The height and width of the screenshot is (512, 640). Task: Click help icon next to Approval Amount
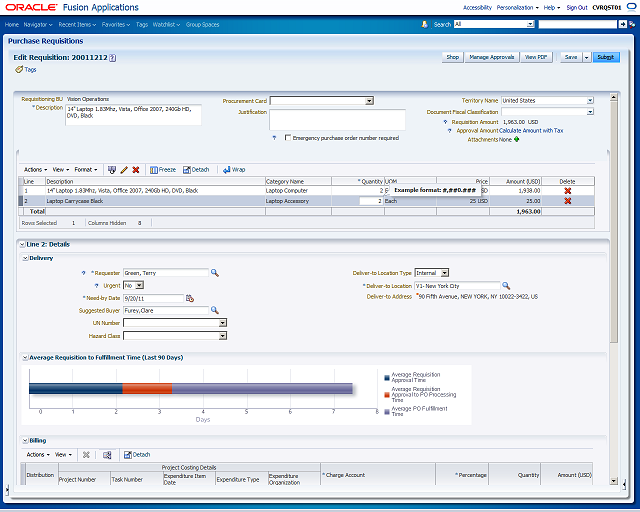coord(449,131)
